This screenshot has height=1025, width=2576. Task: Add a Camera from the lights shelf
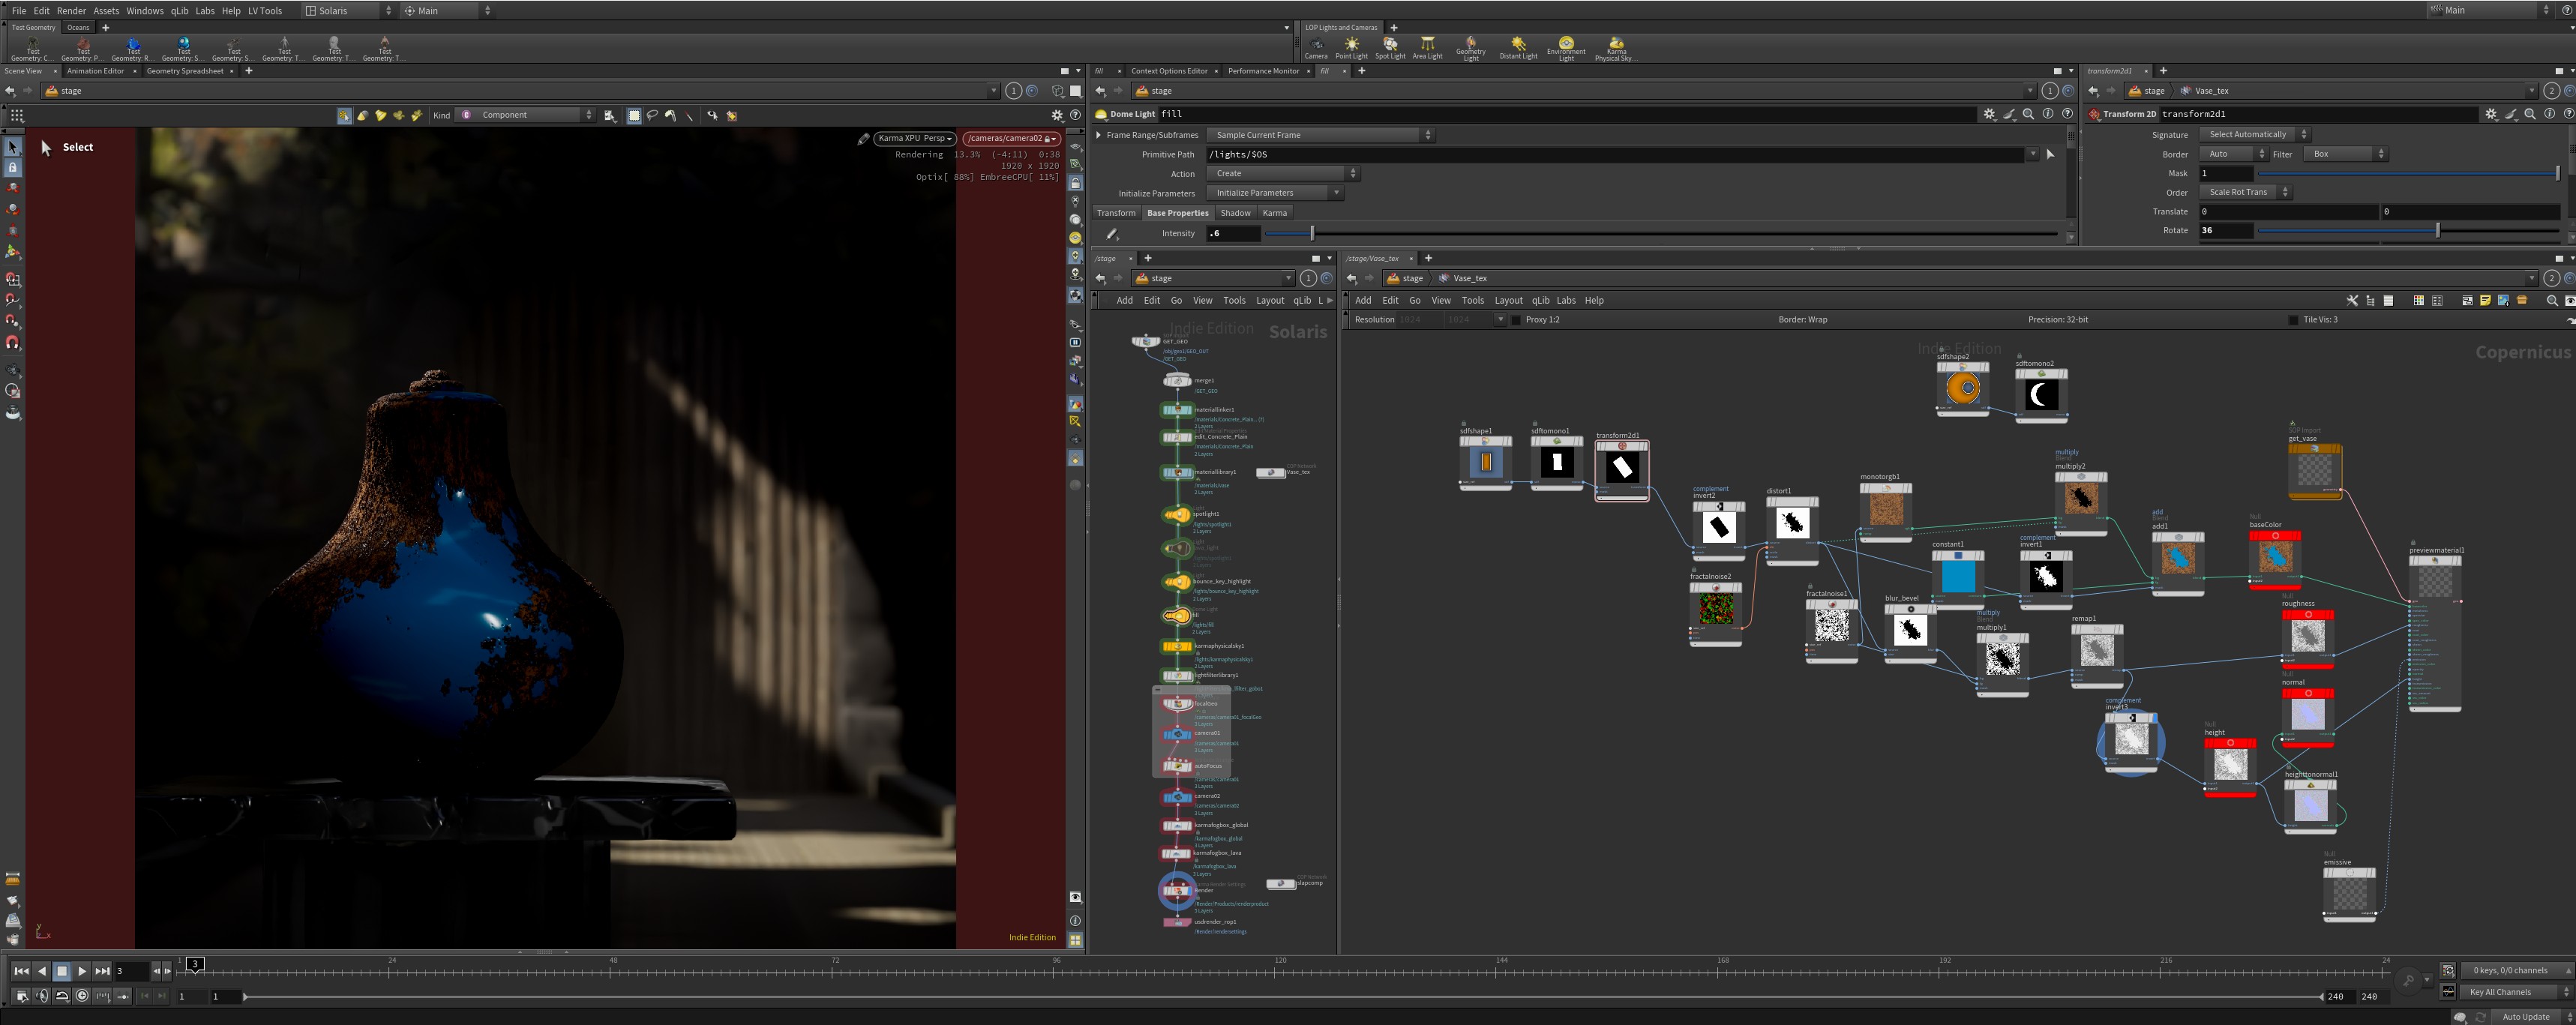pyautogui.click(x=1316, y=47)
